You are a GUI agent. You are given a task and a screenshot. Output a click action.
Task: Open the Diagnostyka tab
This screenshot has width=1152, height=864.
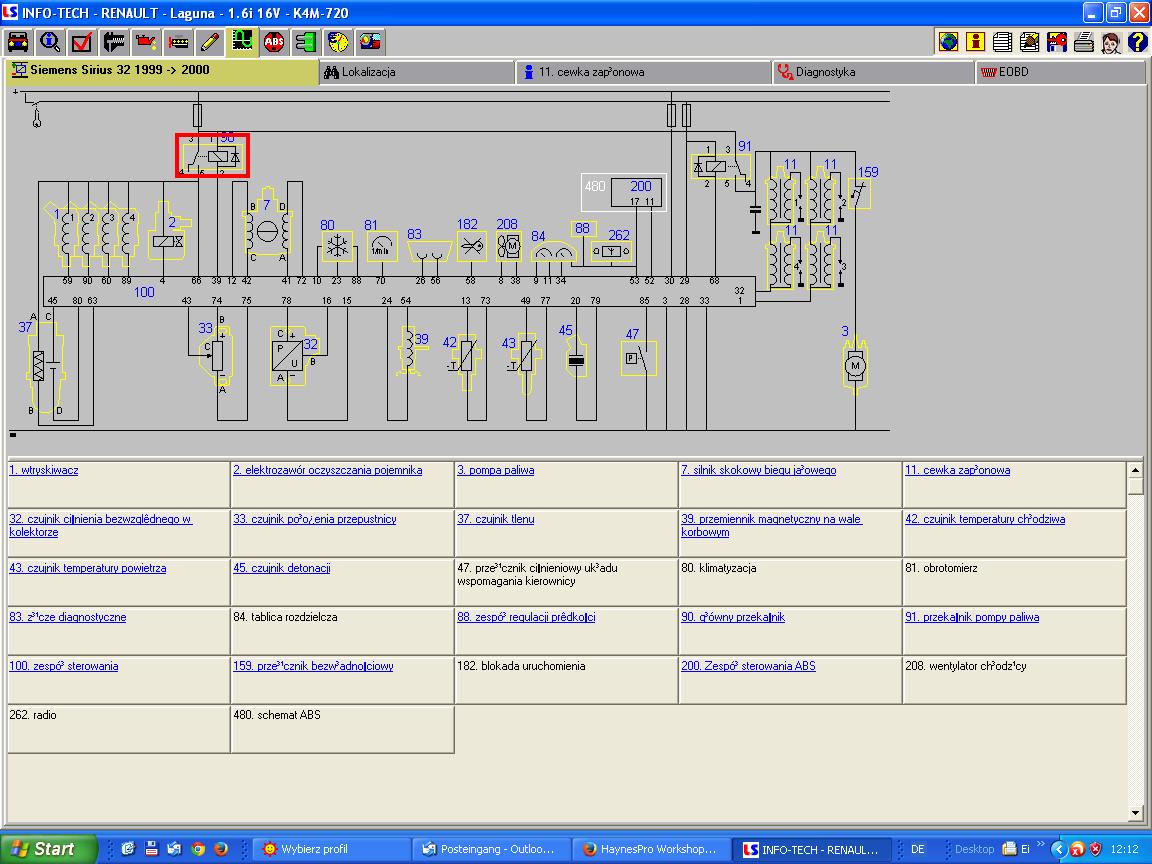pyautogui.click(x=825, y=72)
